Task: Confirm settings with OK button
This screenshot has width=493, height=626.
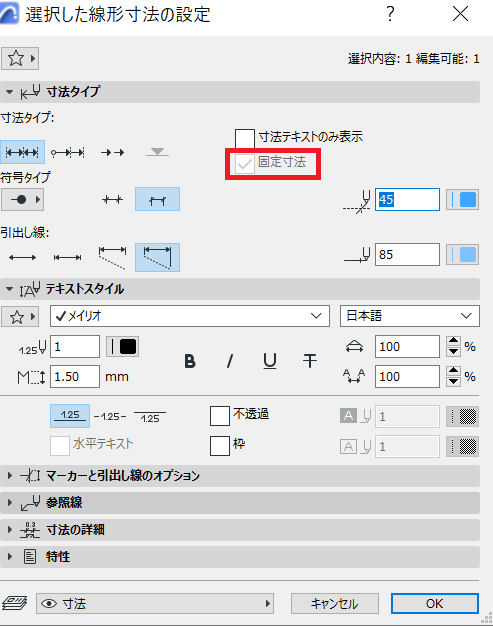Action: pyautogui.click(x=434, y=603)
